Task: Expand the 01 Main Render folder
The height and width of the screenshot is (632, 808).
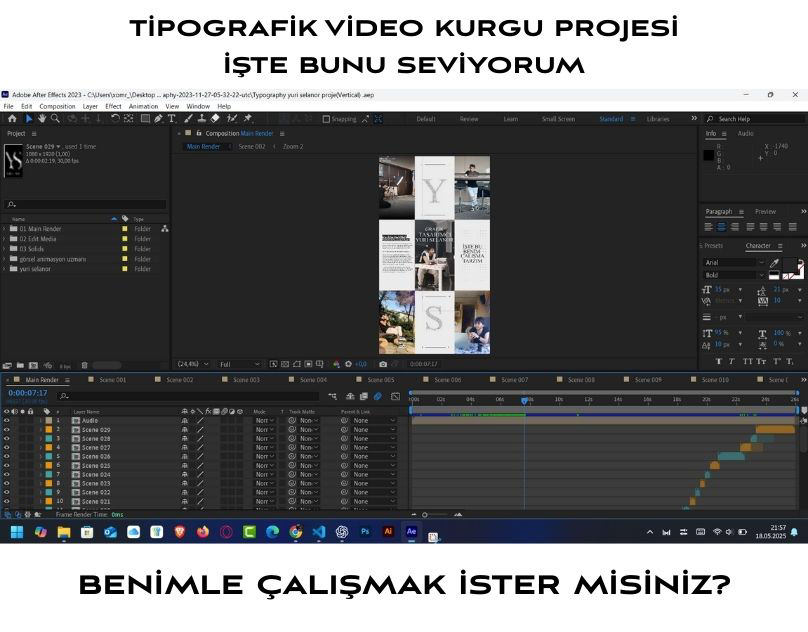Action: pos(4,229)
